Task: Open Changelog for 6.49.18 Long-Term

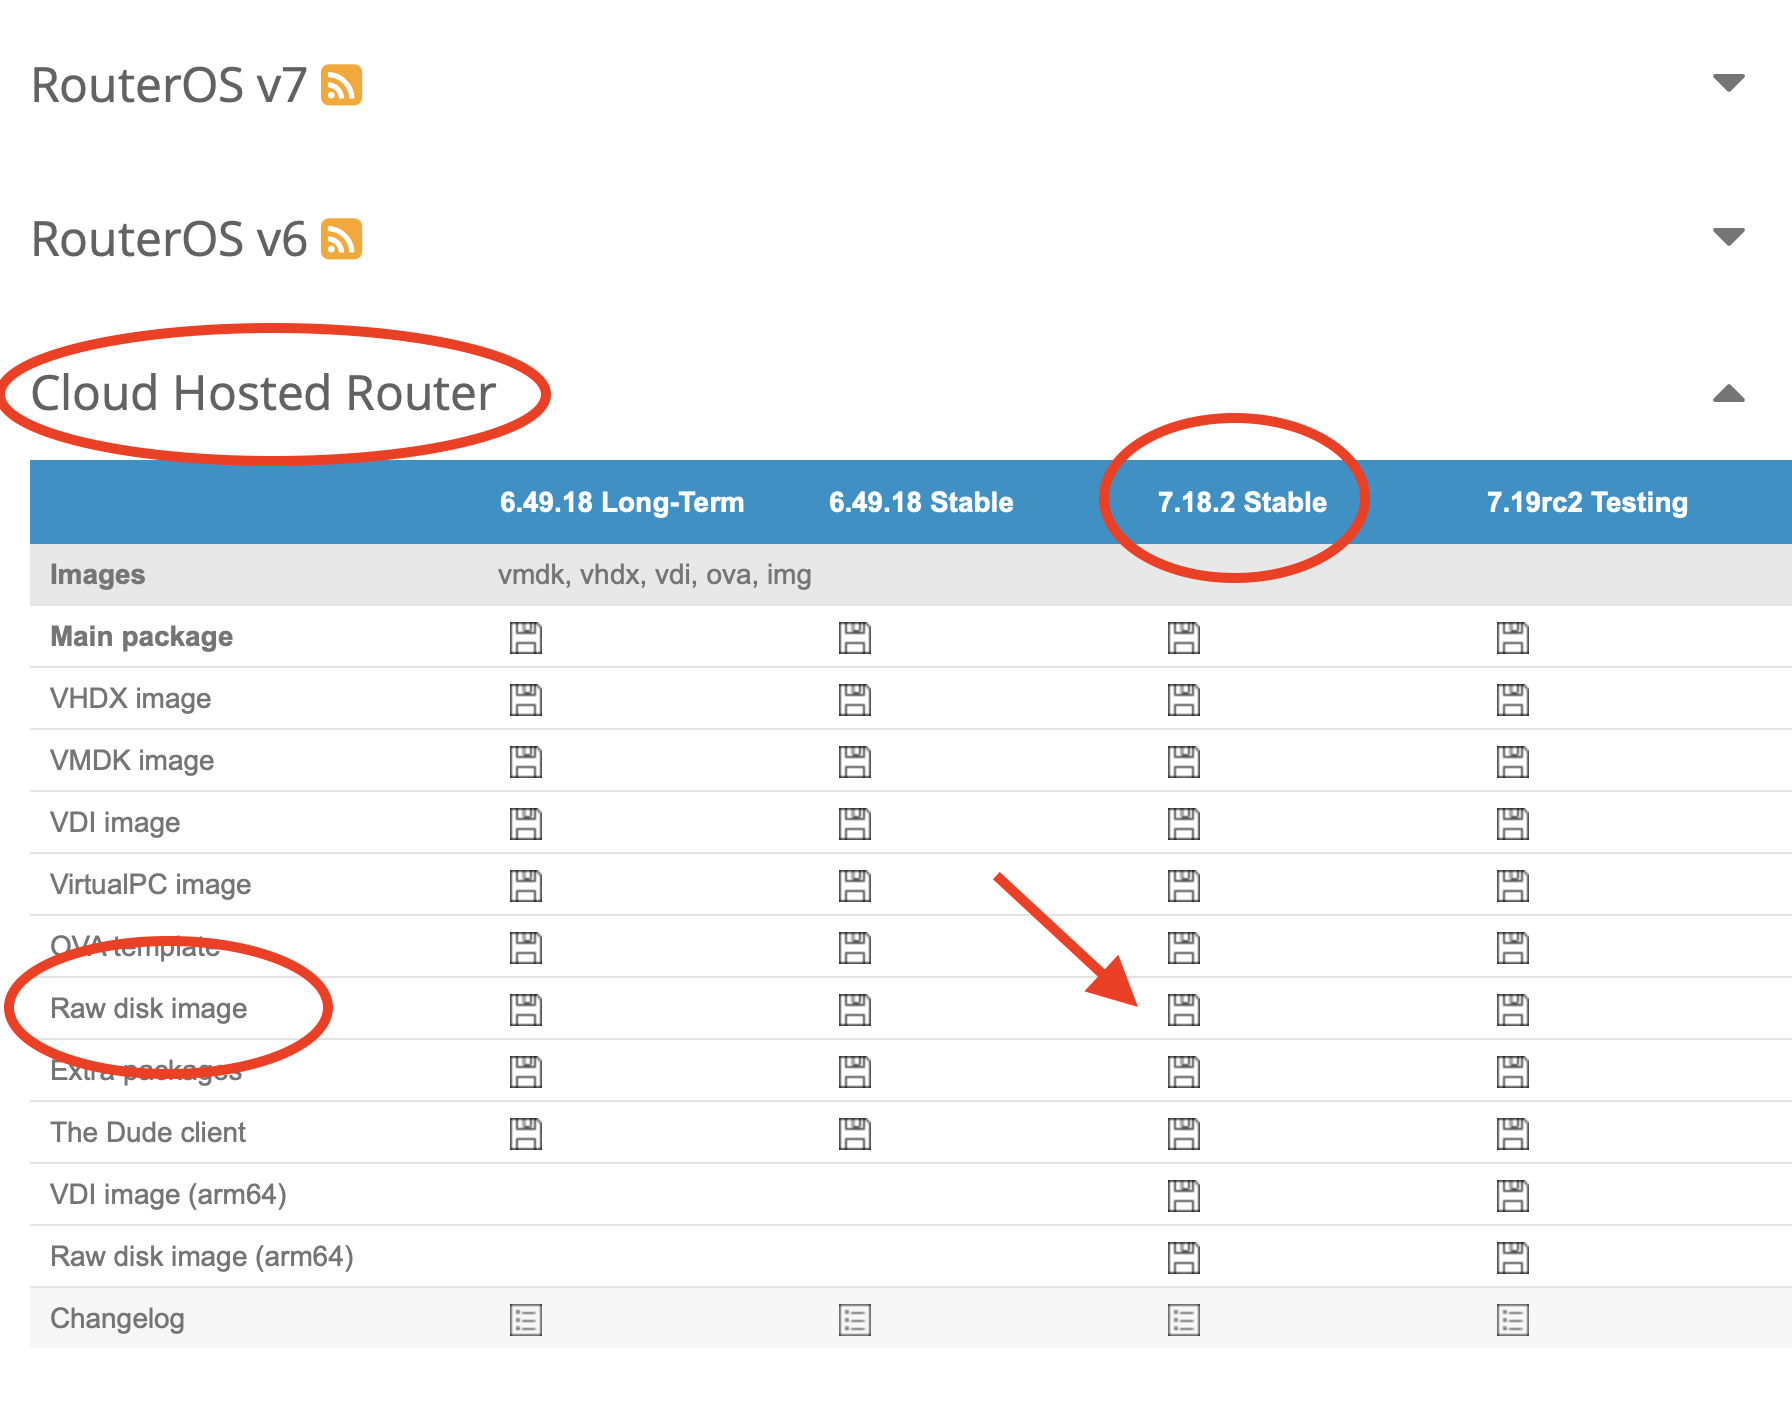Action: 526,1320
